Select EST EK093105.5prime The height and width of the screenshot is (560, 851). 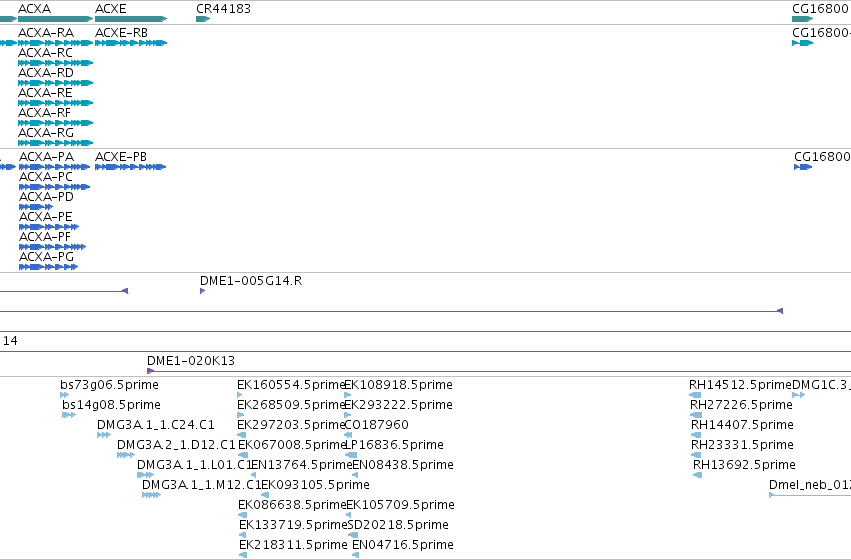point(265,495)
